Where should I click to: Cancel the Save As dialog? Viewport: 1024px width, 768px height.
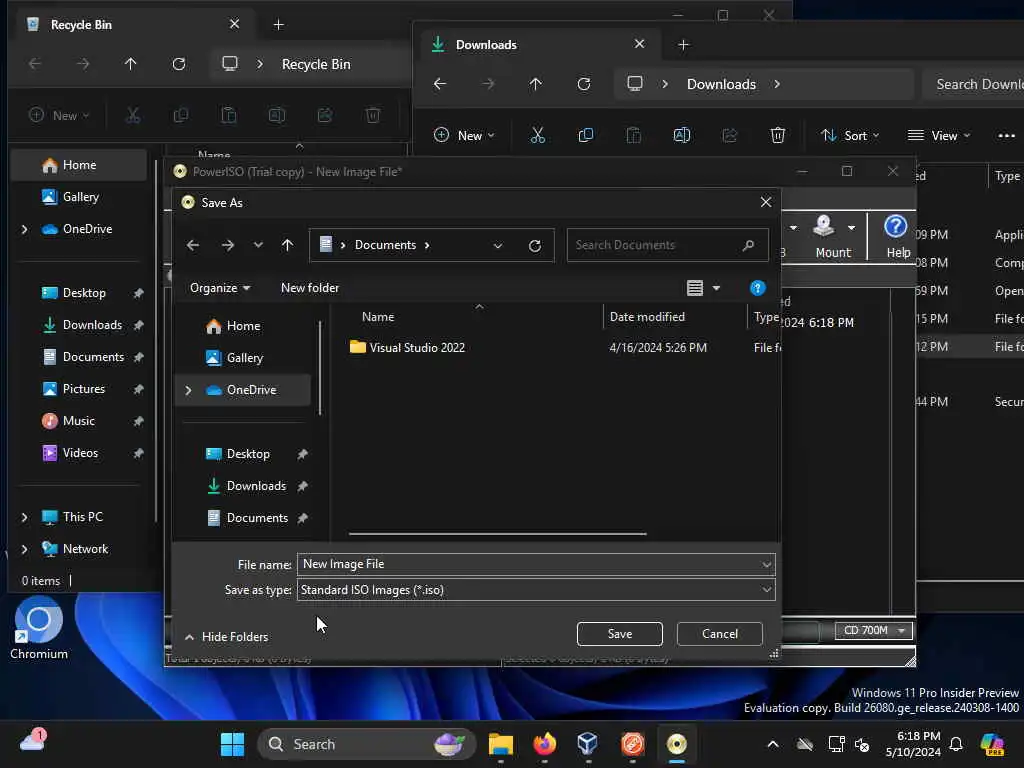tap(720, 633)
